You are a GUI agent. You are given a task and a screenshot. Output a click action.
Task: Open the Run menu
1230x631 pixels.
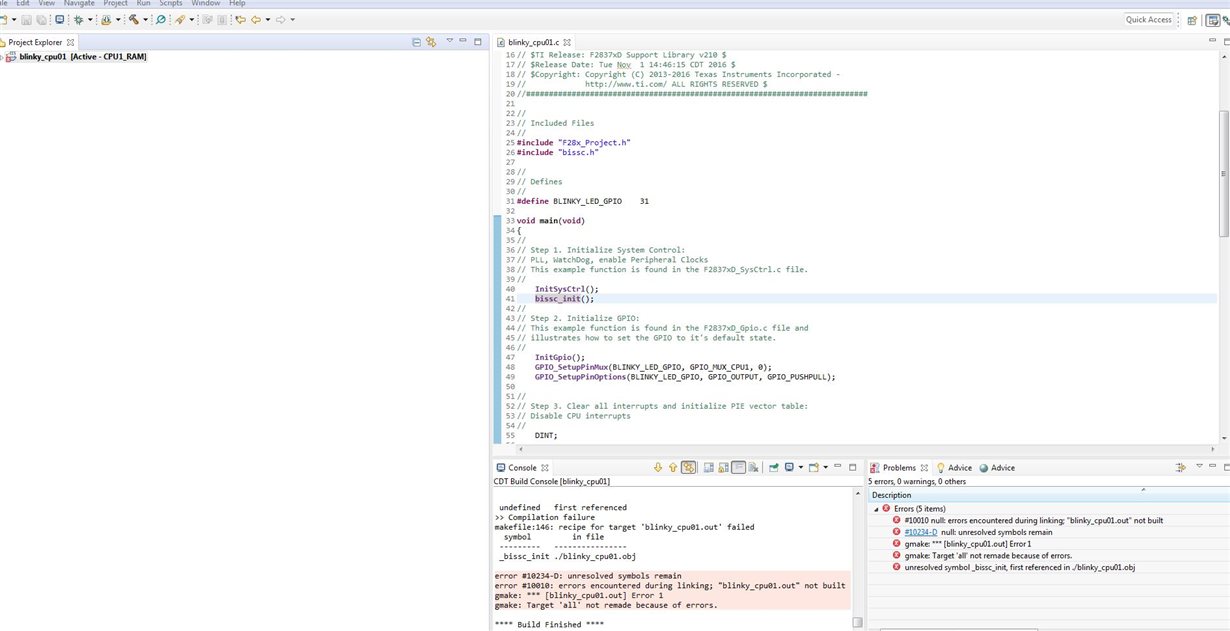tap(144, 4)
